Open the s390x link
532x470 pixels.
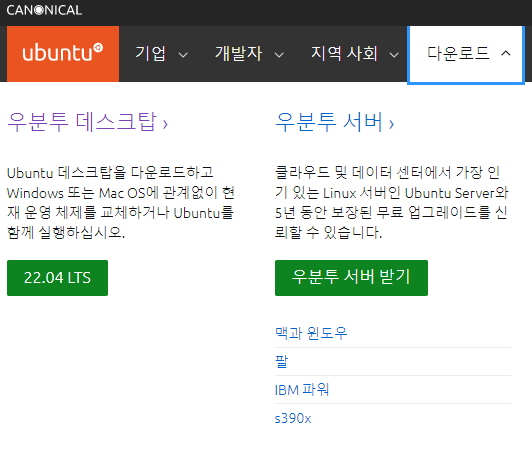(293, 418)
